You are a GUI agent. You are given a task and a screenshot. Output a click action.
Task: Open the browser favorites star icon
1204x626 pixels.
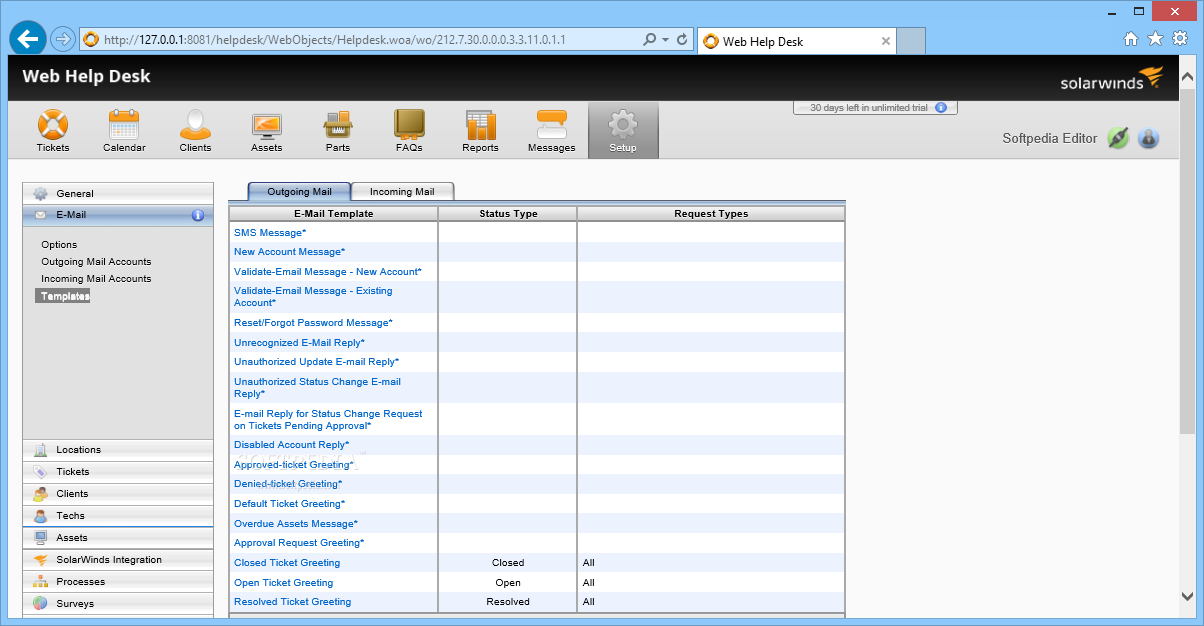click(1155, 39)
